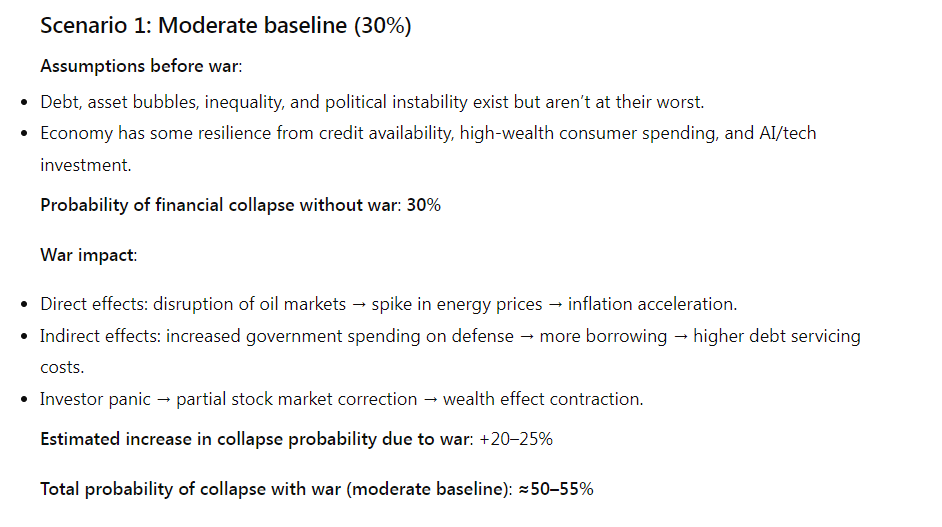Click the words "inflation acceleration"
942x527 pixels.
[650, 304]
